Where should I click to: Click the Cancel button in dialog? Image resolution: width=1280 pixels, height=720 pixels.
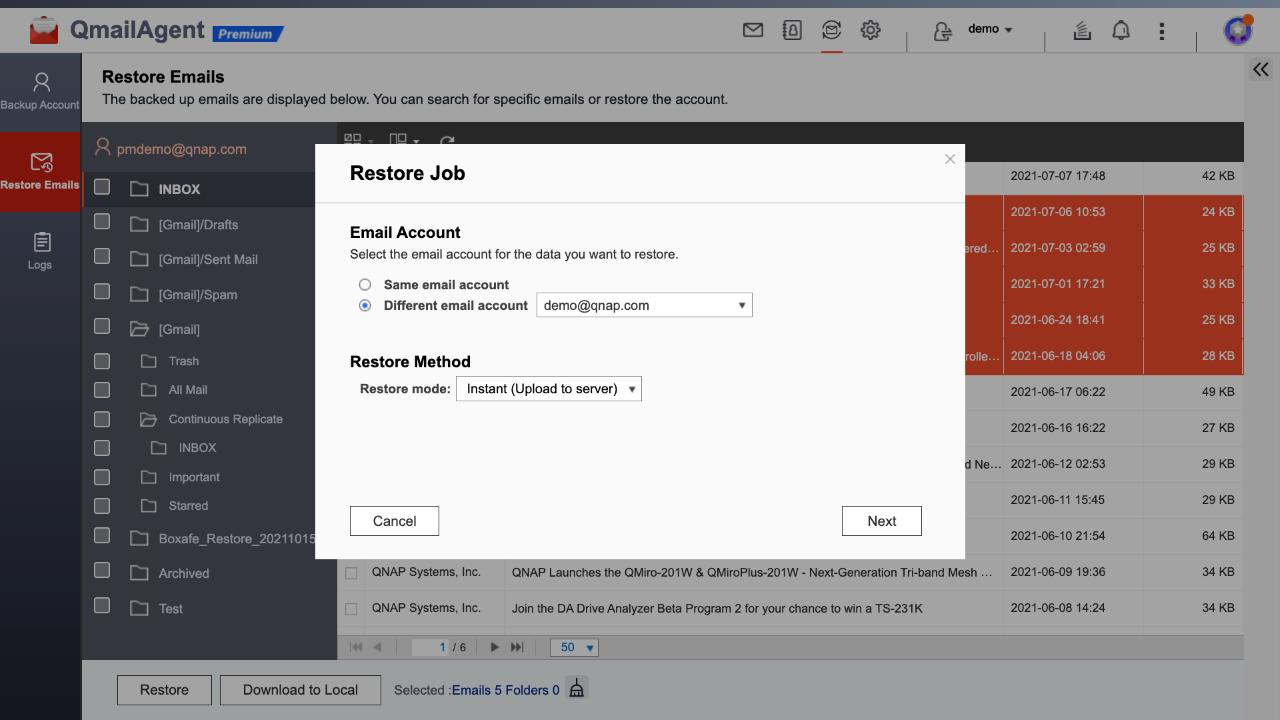tap(394, 521)
